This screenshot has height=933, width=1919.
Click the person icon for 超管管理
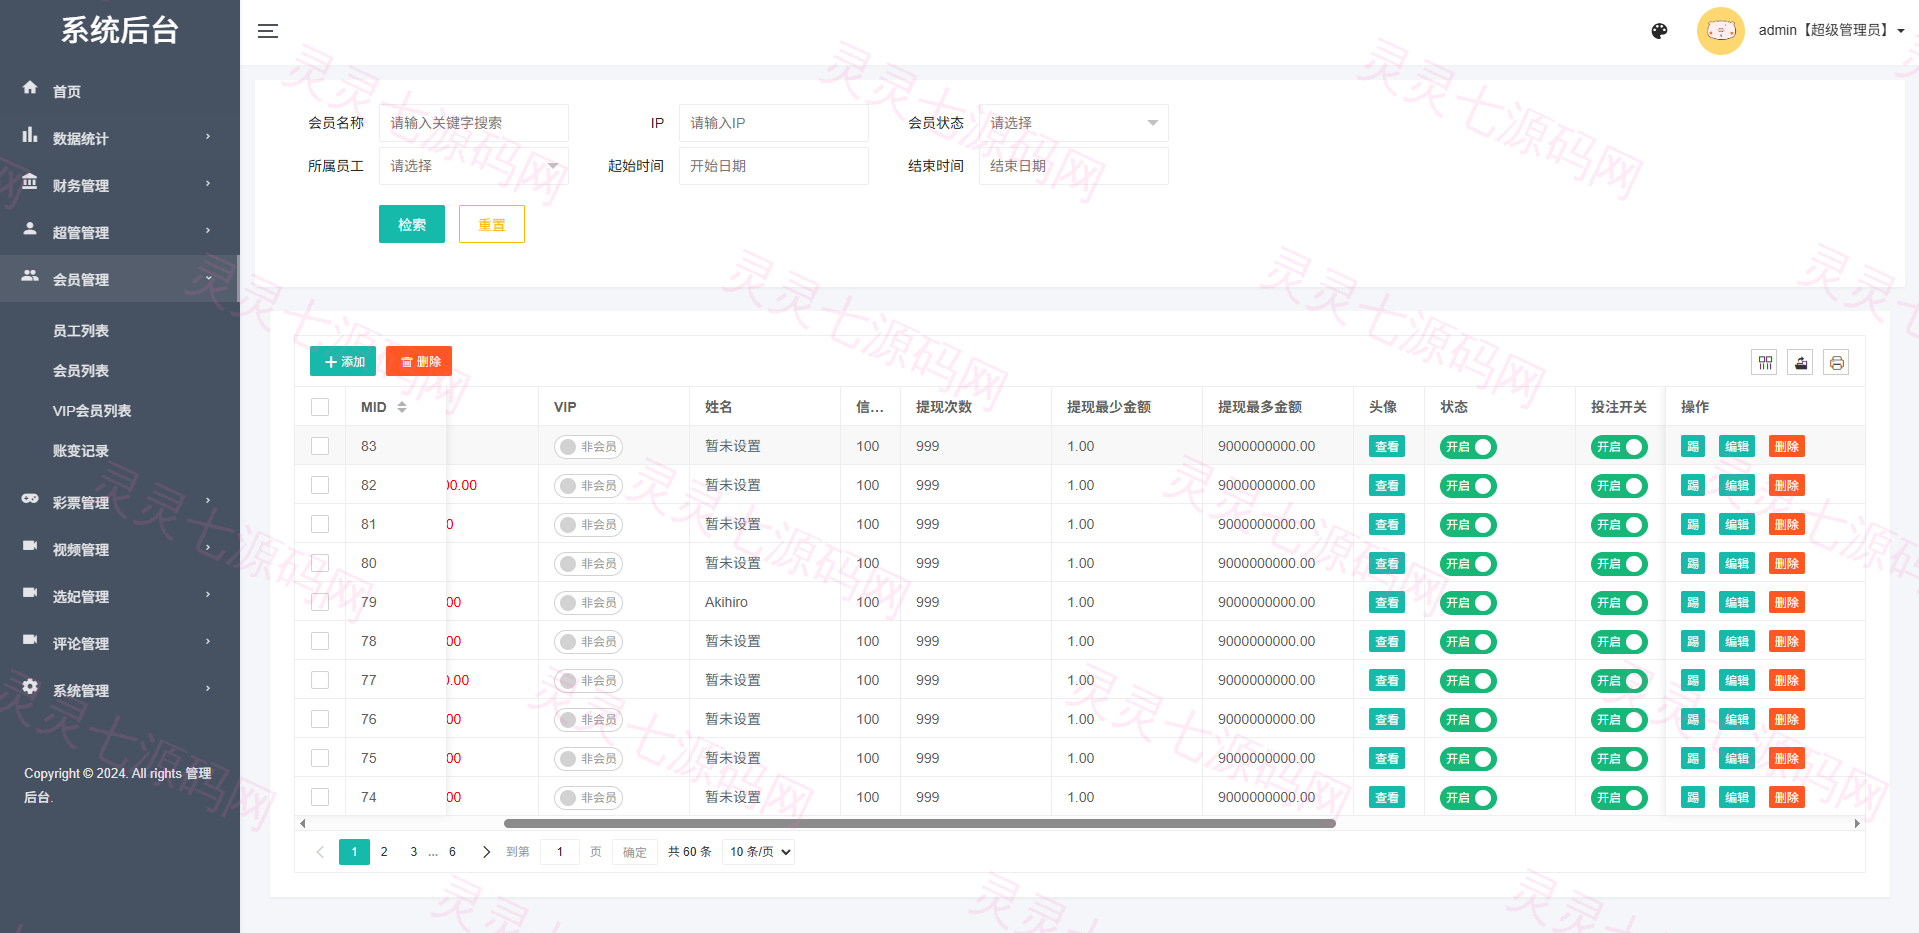tap(30, 229)
